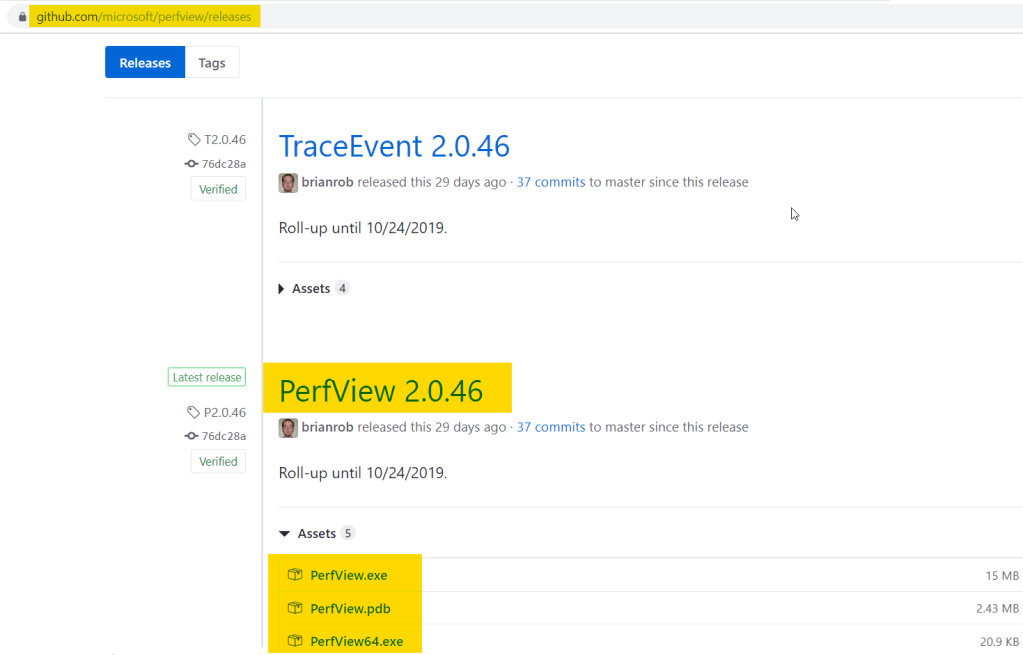
Task: Click the Verified badge under T2.0.46
Action: 218,189
